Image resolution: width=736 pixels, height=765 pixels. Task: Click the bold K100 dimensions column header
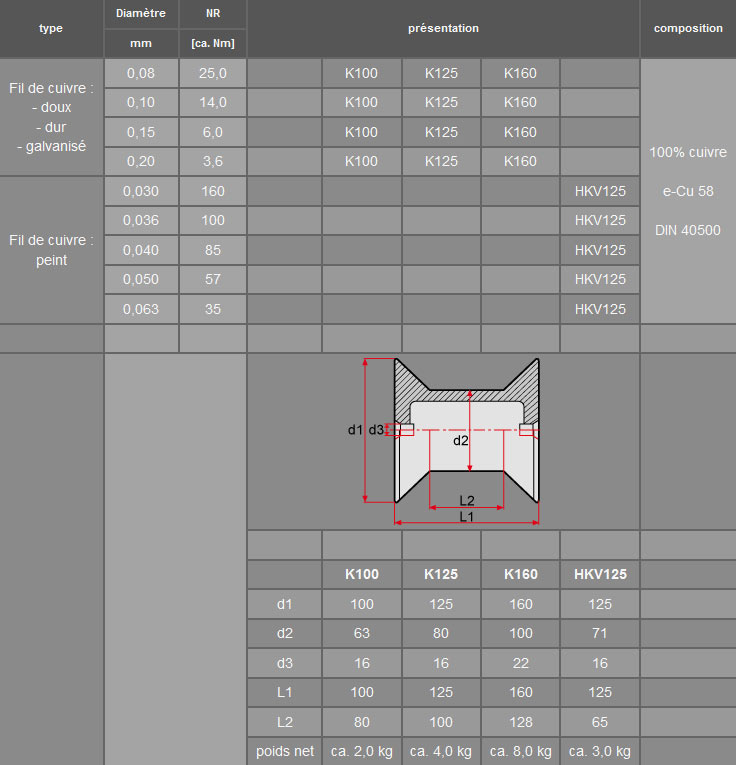coord(361,574)
